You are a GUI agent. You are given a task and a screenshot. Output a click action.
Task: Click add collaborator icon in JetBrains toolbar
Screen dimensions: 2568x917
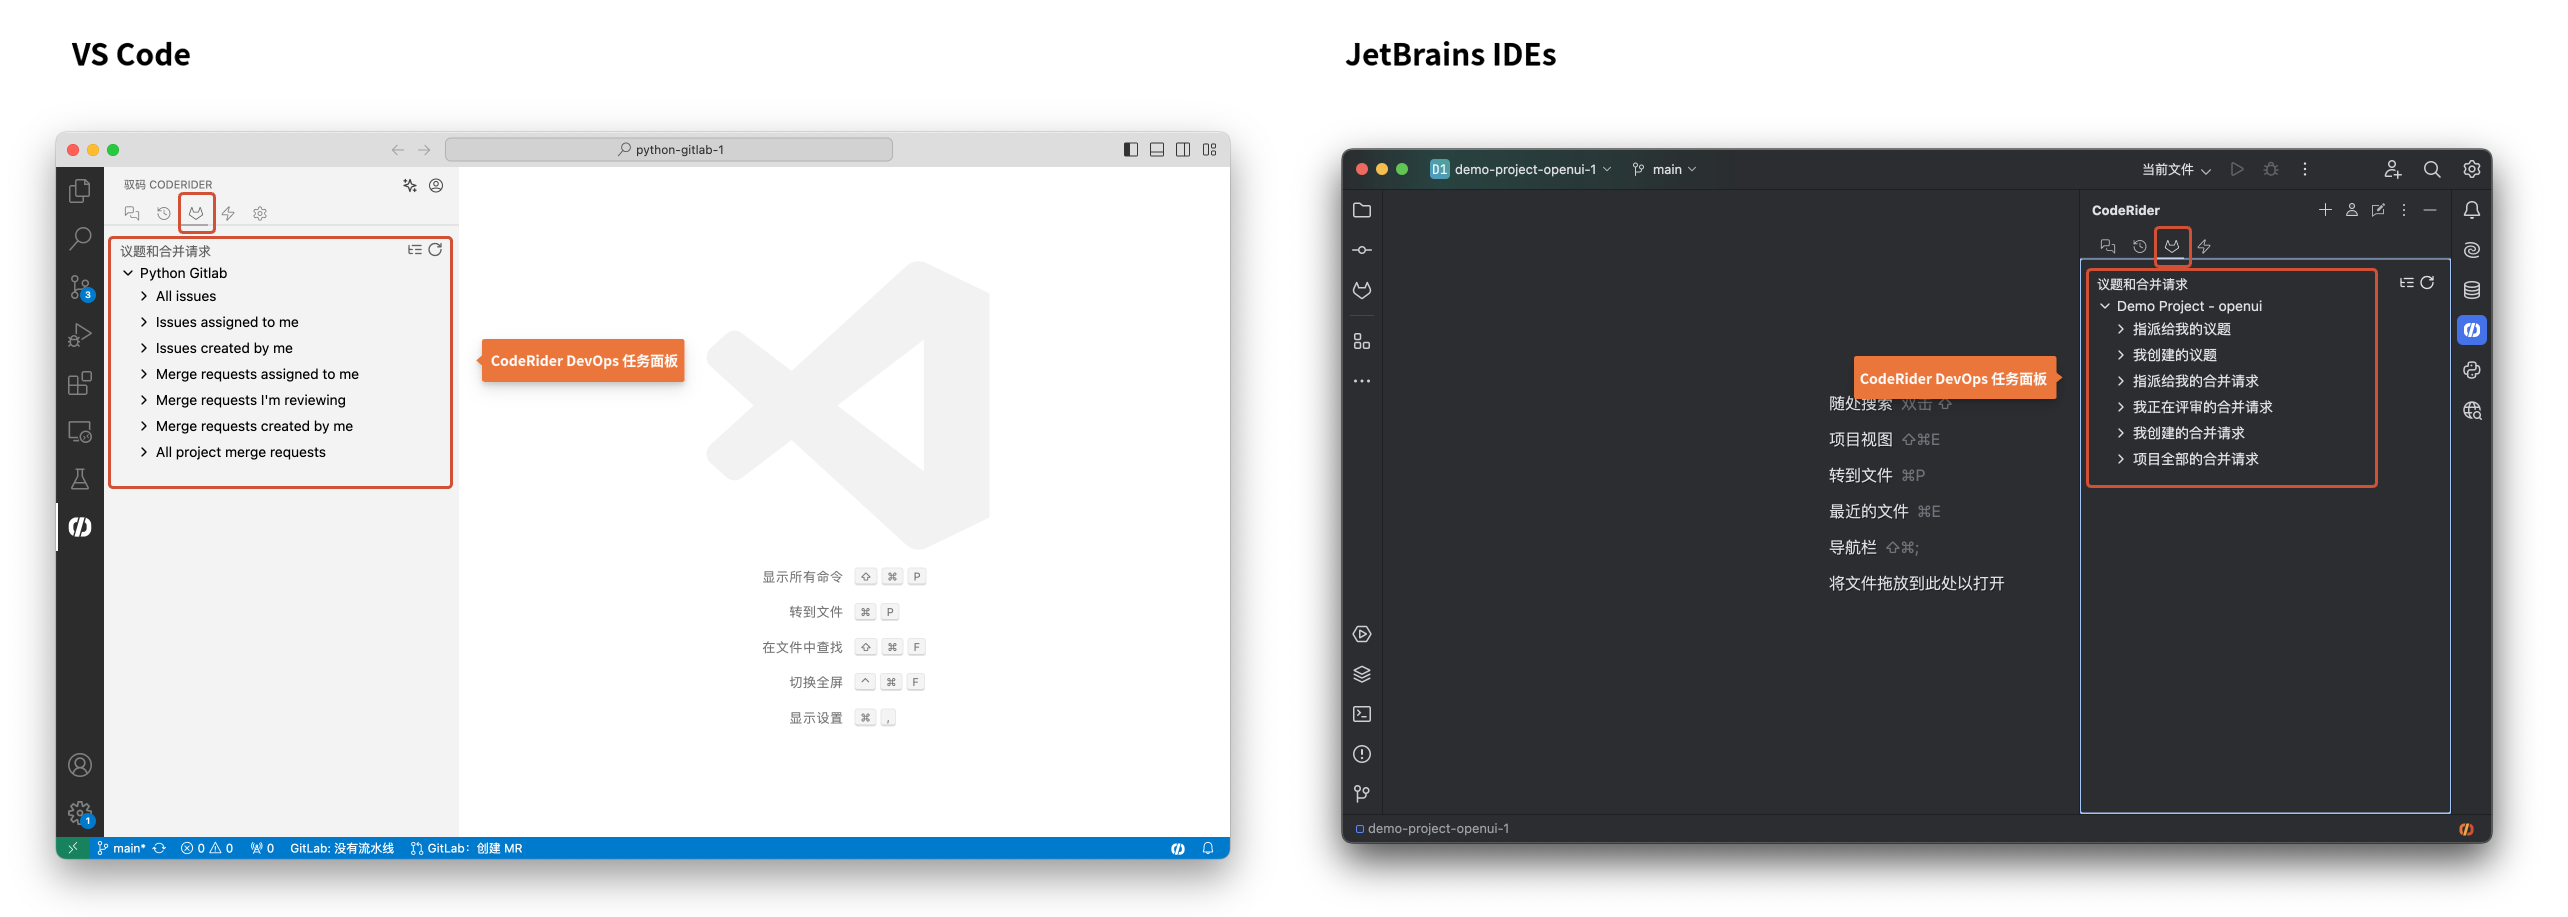[x=2392, y=169]
